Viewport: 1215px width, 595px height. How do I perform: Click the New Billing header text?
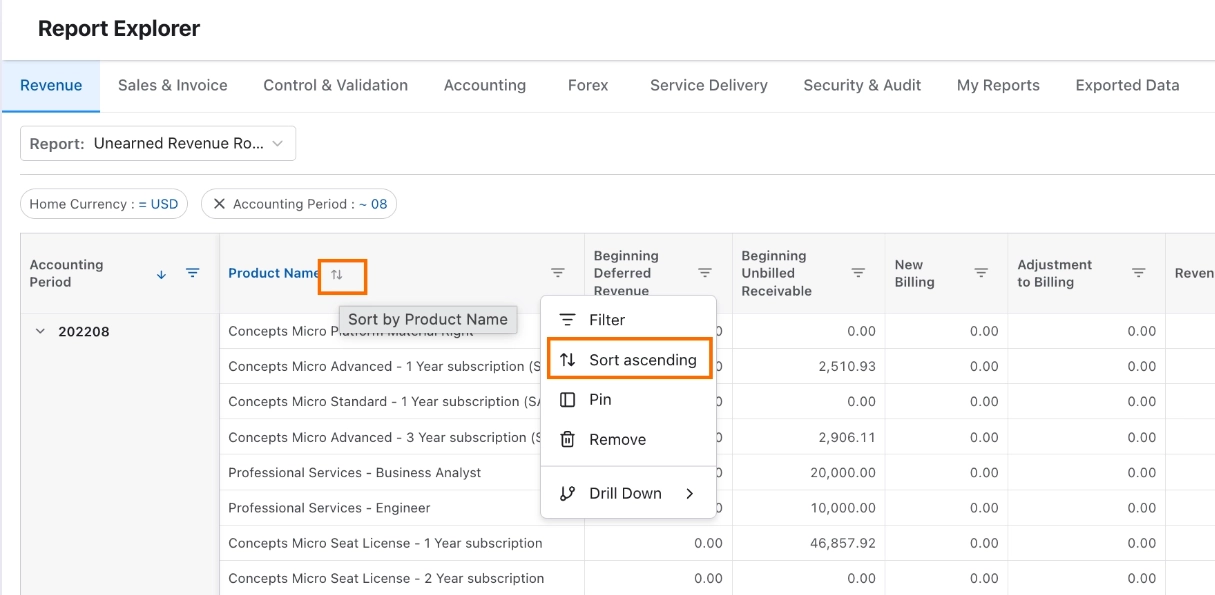tap(914, 273)
